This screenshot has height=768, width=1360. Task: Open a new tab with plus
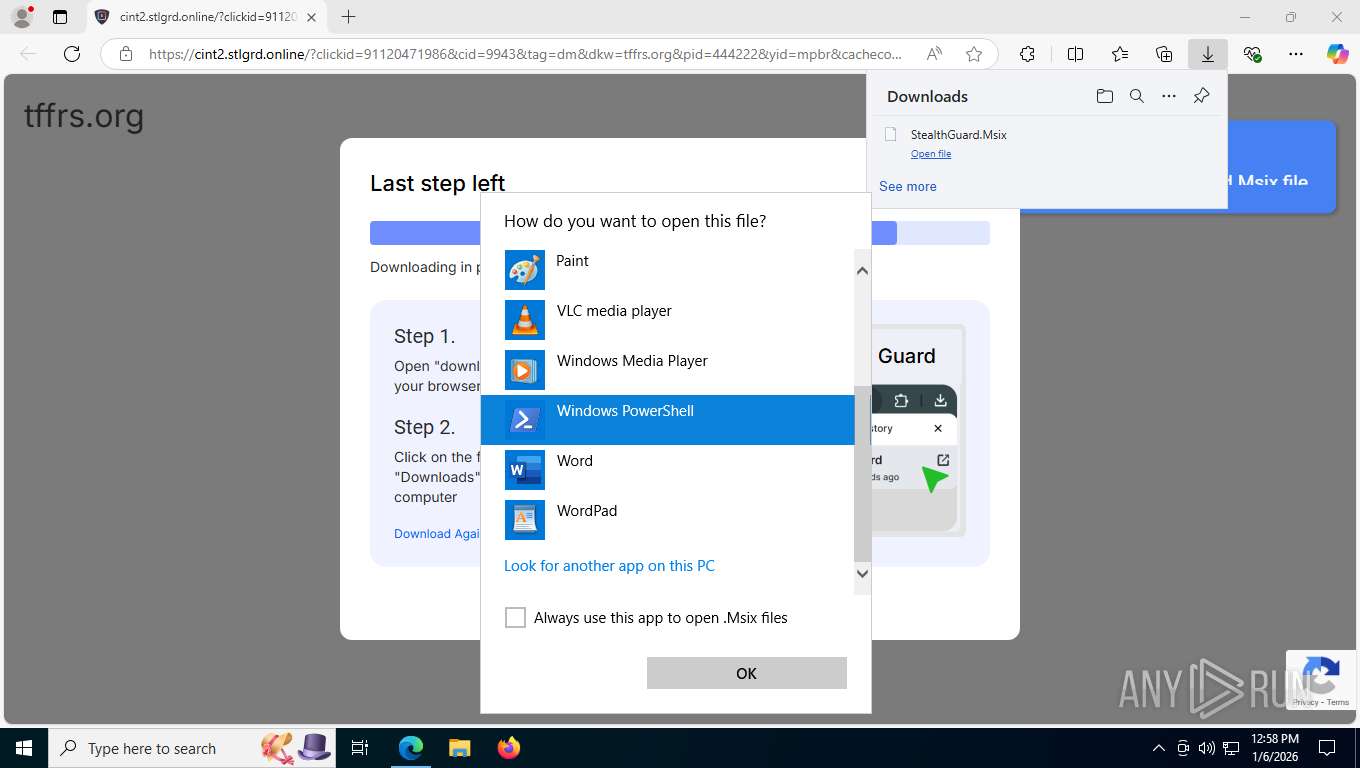tap(348, 17)
